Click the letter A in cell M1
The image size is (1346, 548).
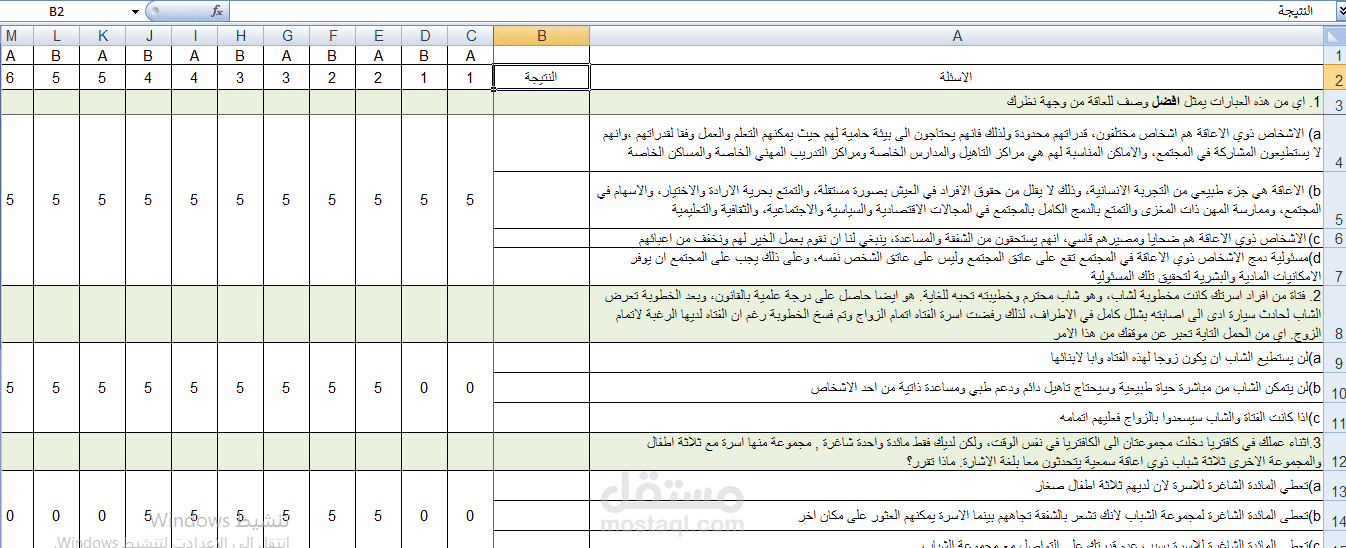[11, 56]
